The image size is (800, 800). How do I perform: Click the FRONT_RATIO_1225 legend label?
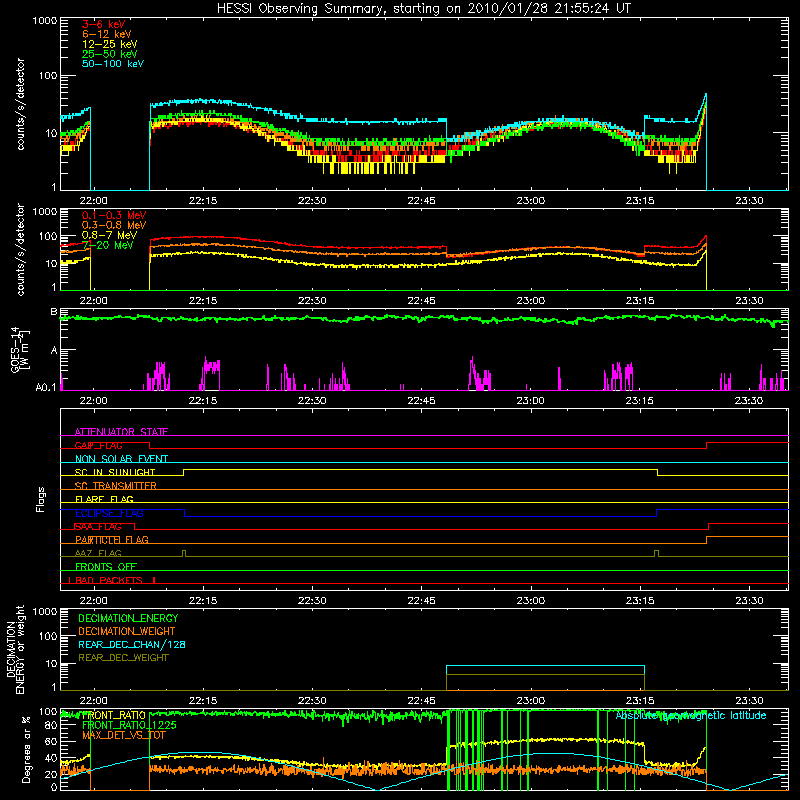(x=129, y=725)
